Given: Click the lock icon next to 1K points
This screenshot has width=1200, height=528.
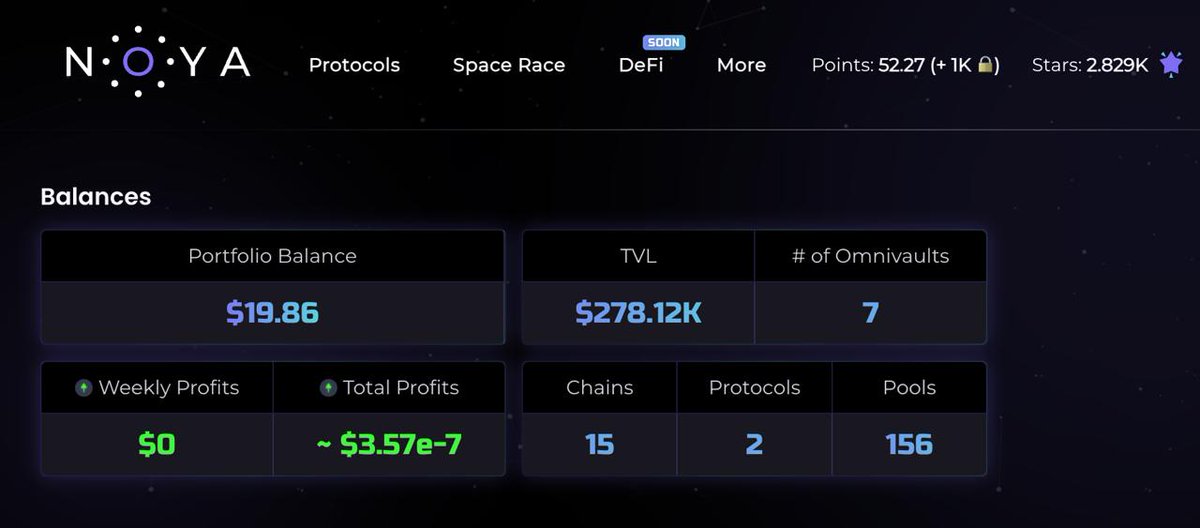Looking at the screenshot, I should click(986, 65).
